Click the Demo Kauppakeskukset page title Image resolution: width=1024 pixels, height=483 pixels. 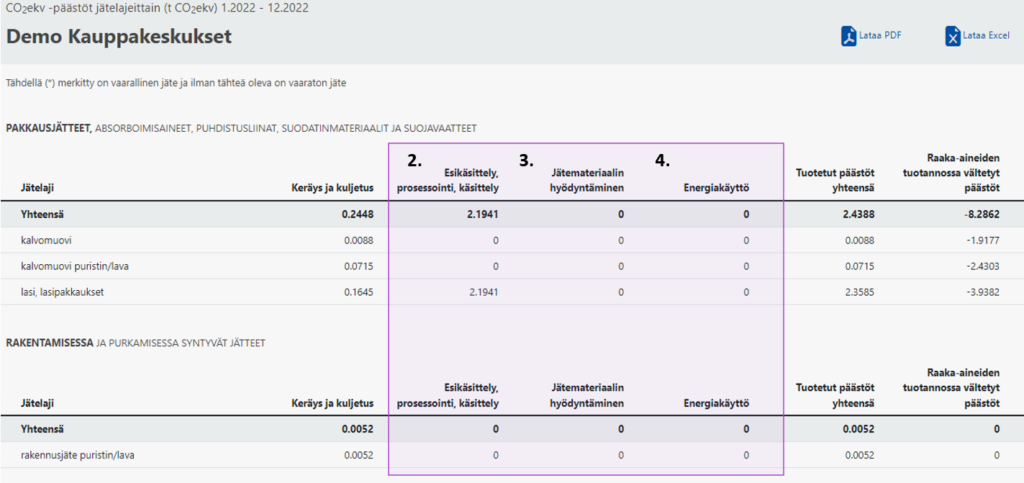pos(118,38)
